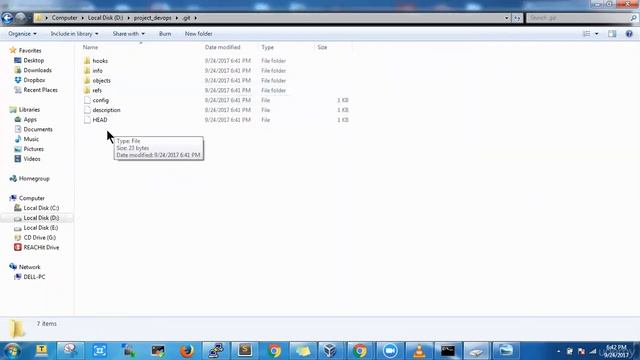Select Local Disk (D:) in the breadcrumb
640x360 pixels.
pos(105,18)
